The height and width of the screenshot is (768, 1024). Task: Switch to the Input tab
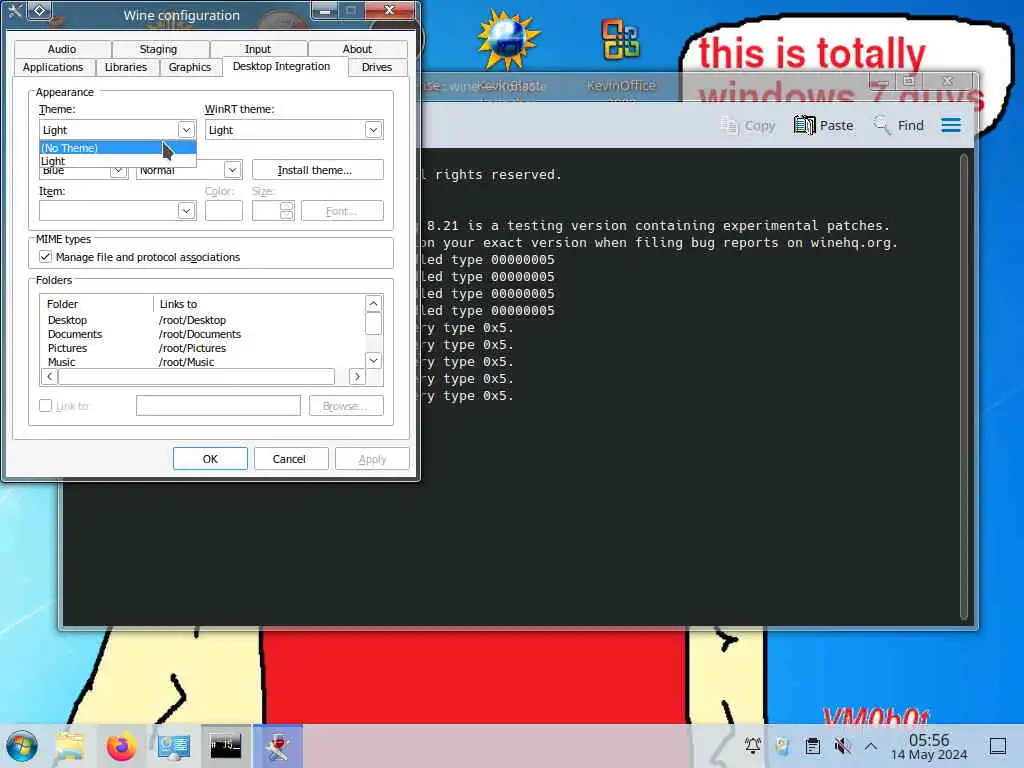click(258, 49)
